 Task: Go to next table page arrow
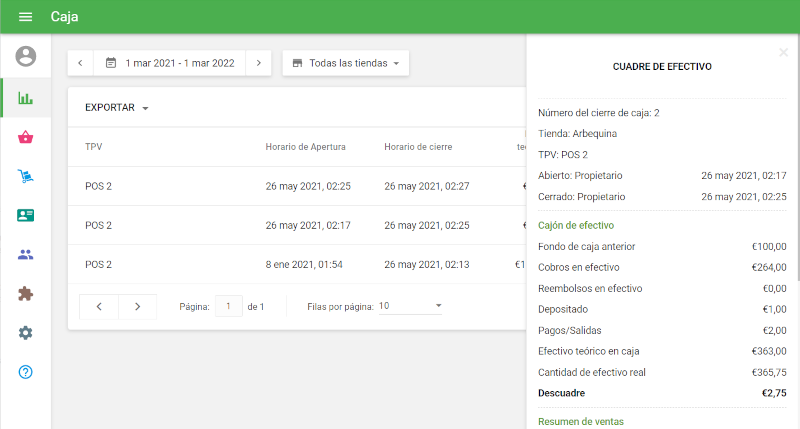click(x=137, y=306)
